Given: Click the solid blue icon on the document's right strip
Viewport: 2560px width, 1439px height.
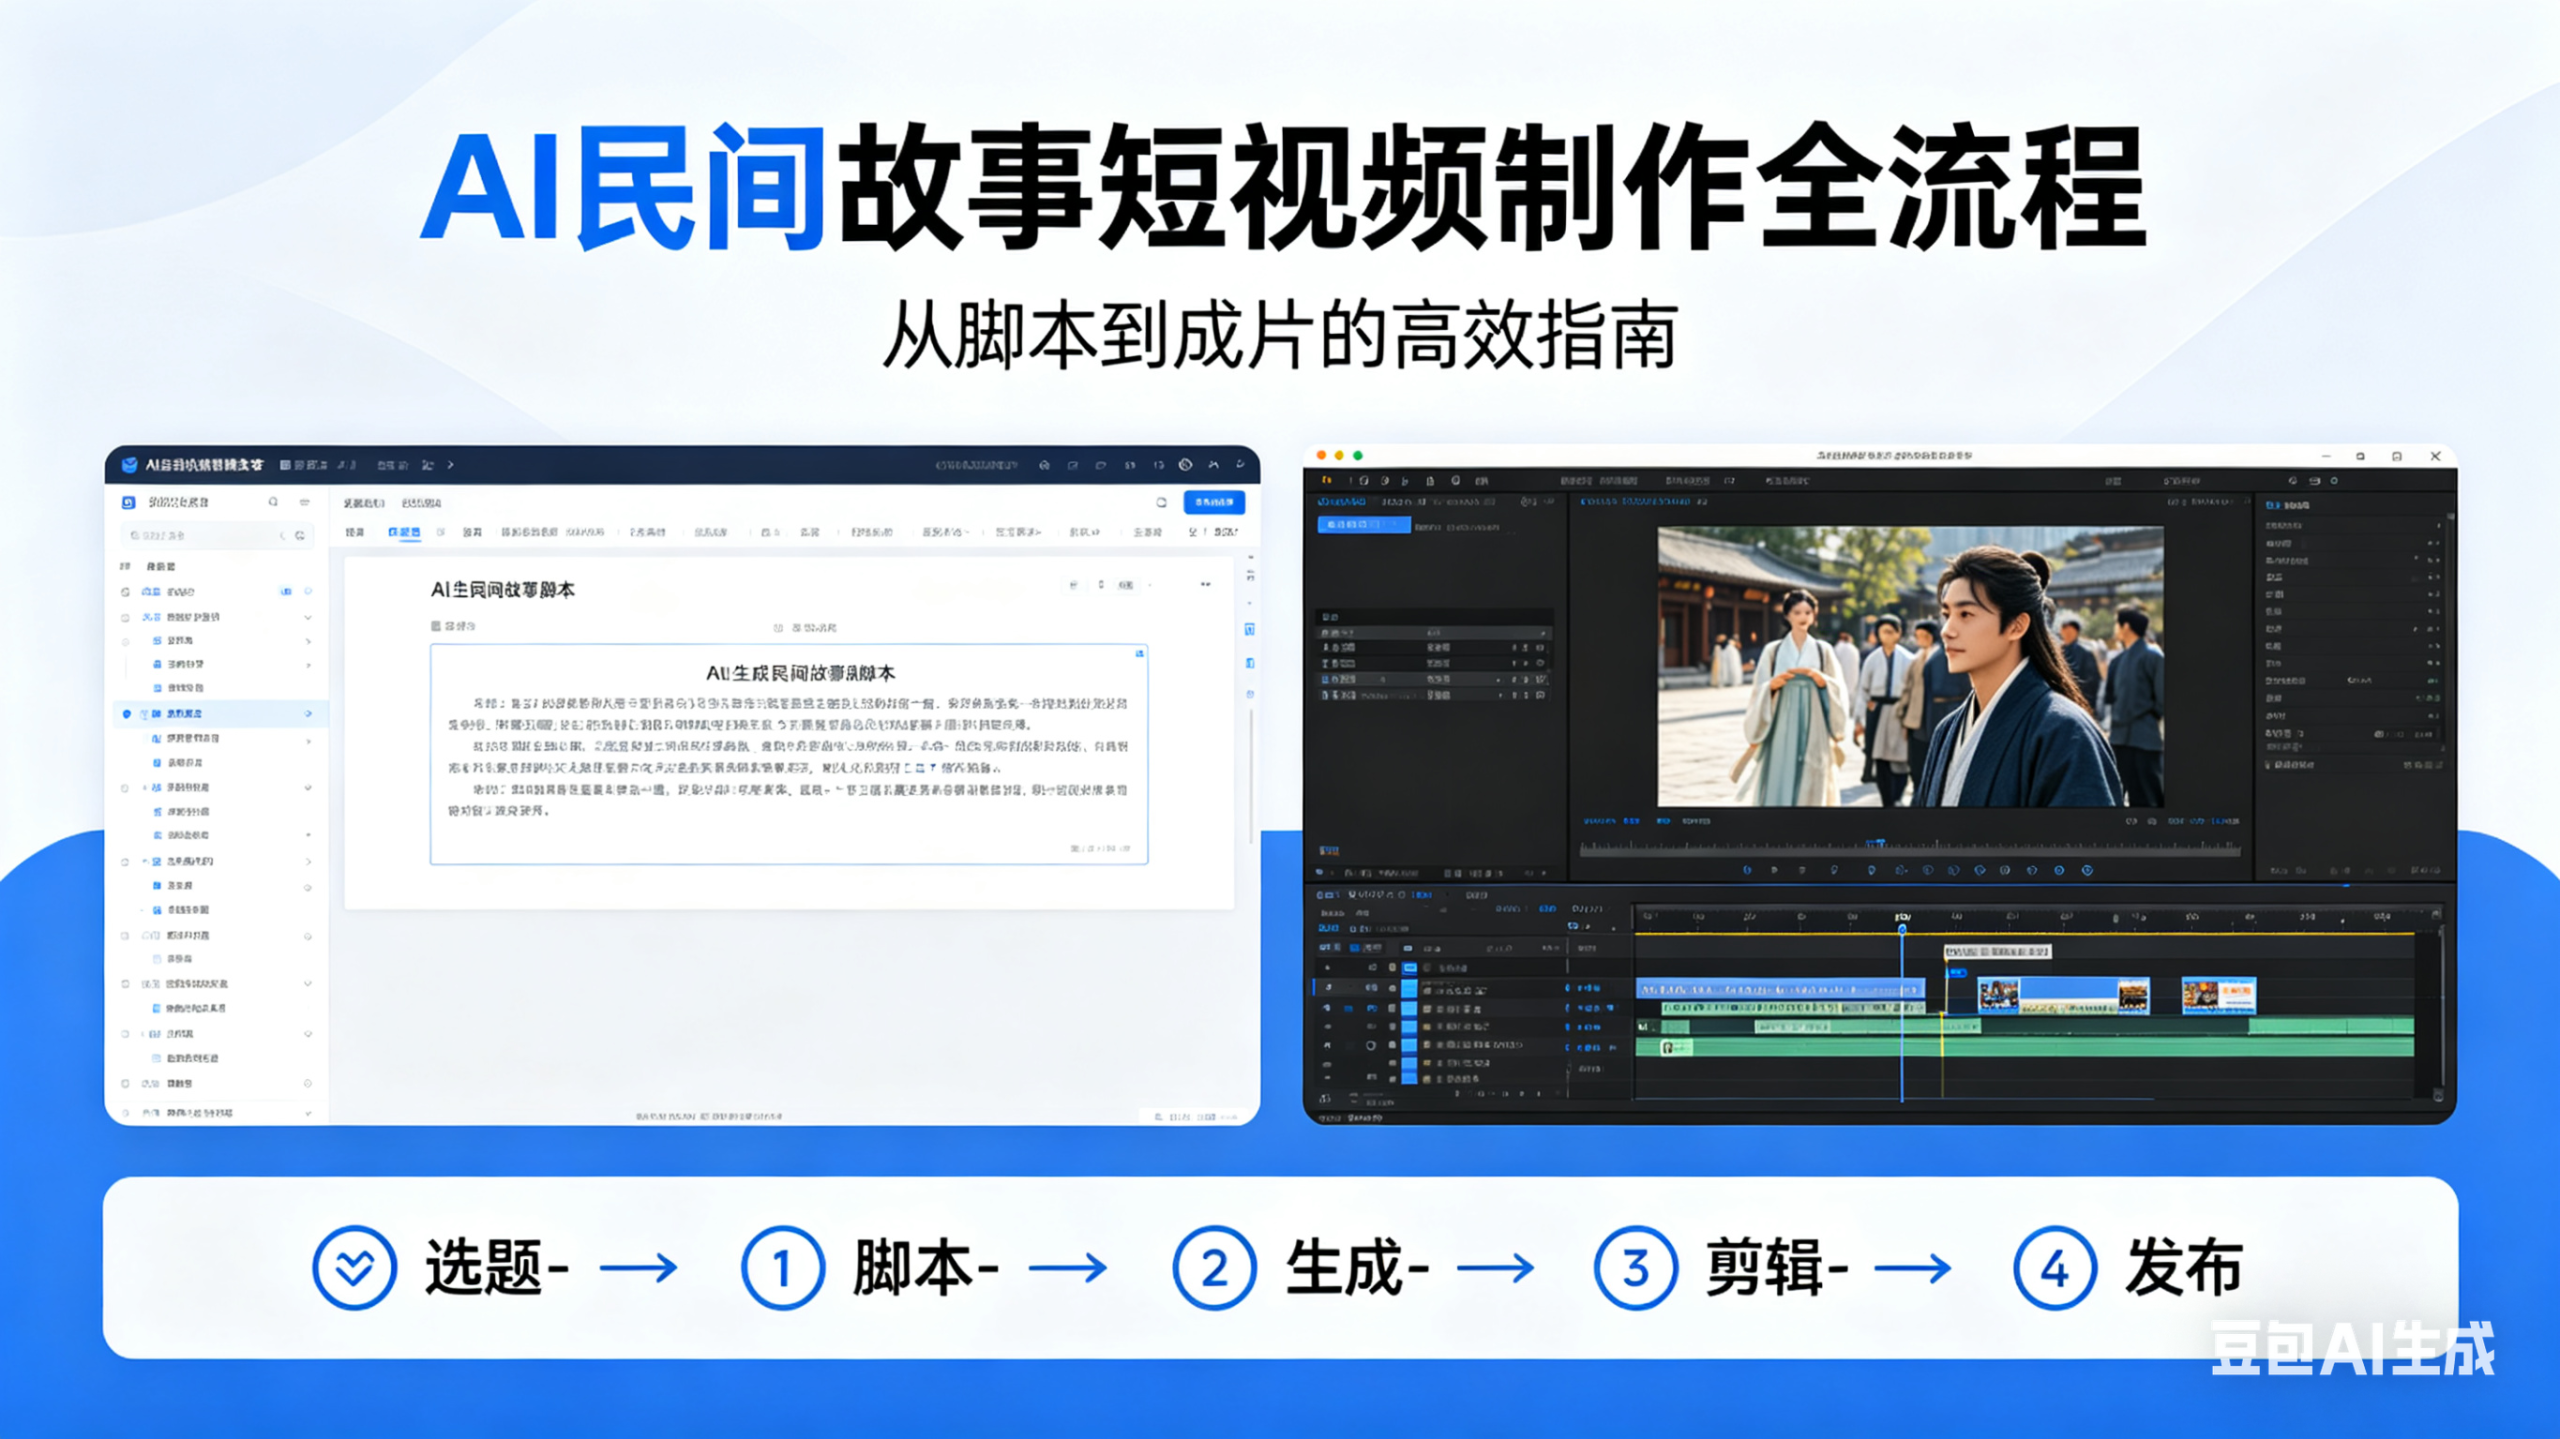Looking at the screenshot, I should coord(1250,663).
